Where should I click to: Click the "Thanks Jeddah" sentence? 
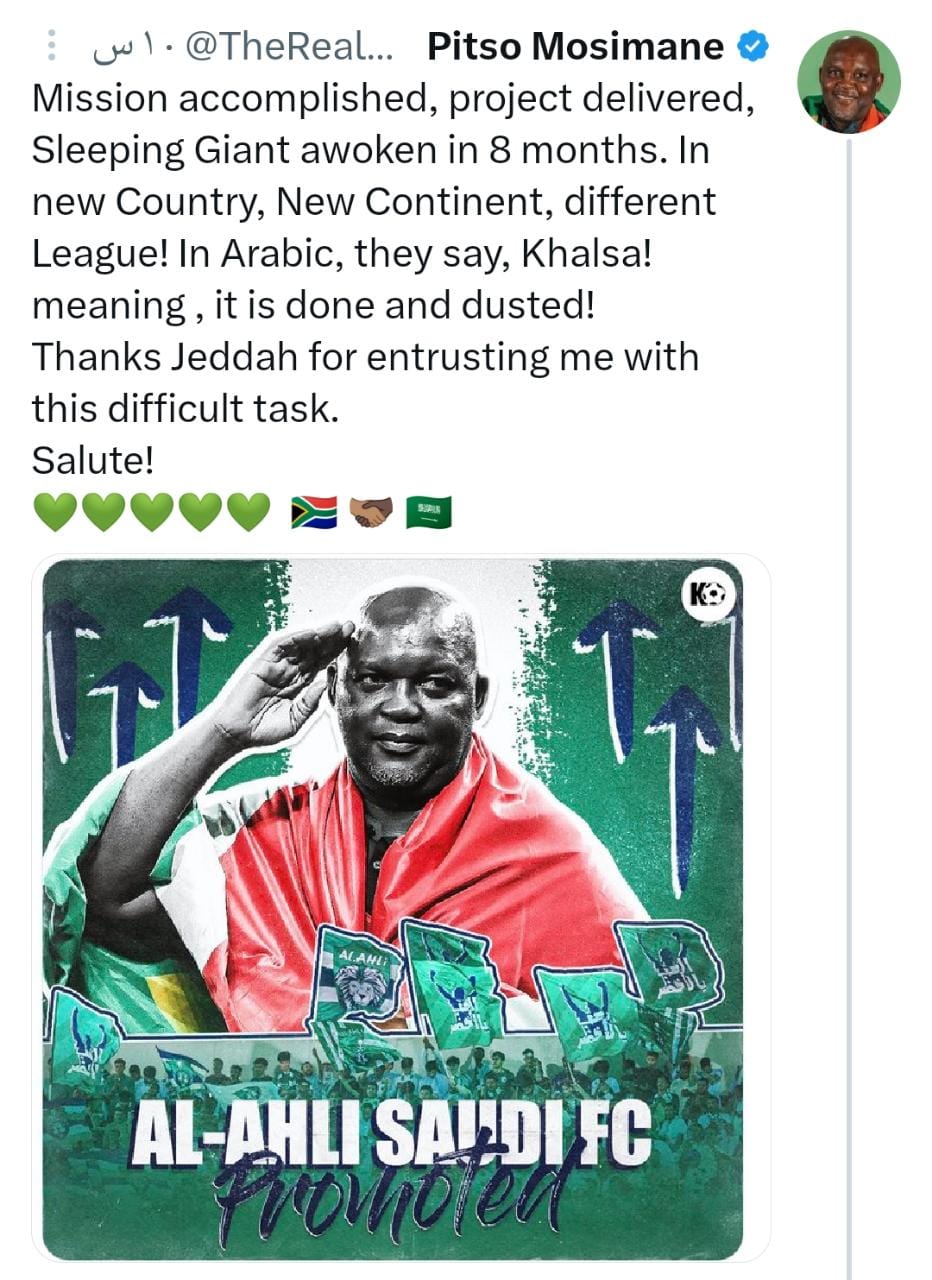pos(365,357)
